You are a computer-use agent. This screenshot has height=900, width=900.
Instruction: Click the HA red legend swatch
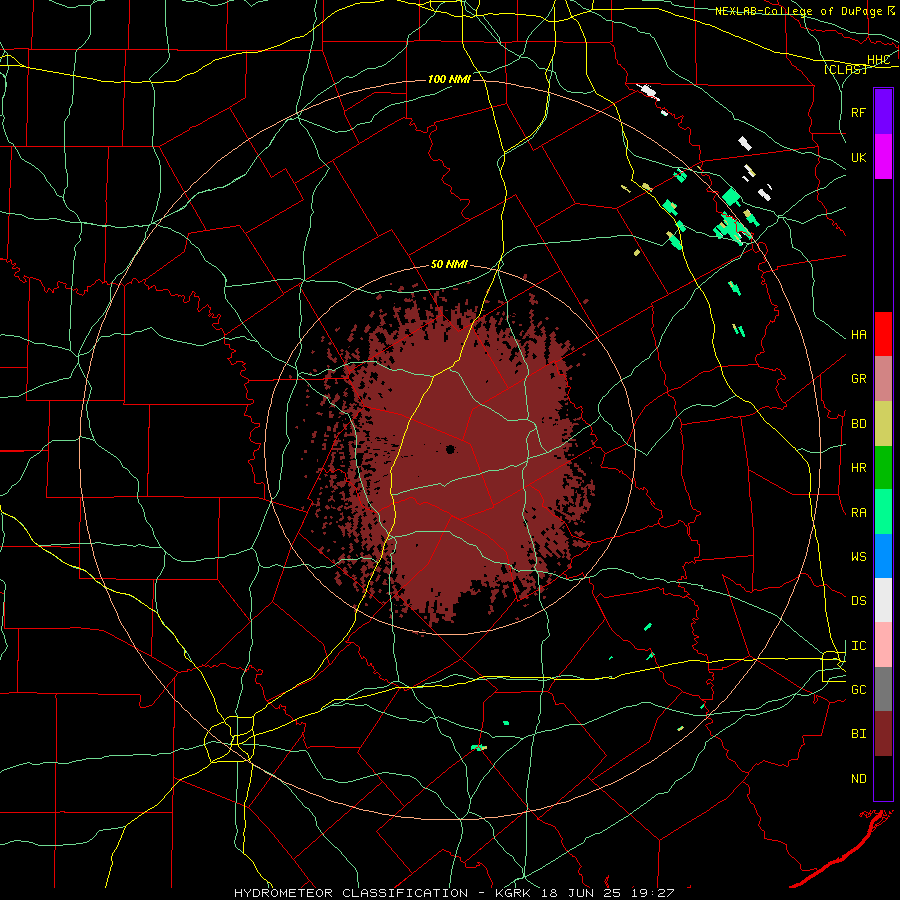(883, 334)
